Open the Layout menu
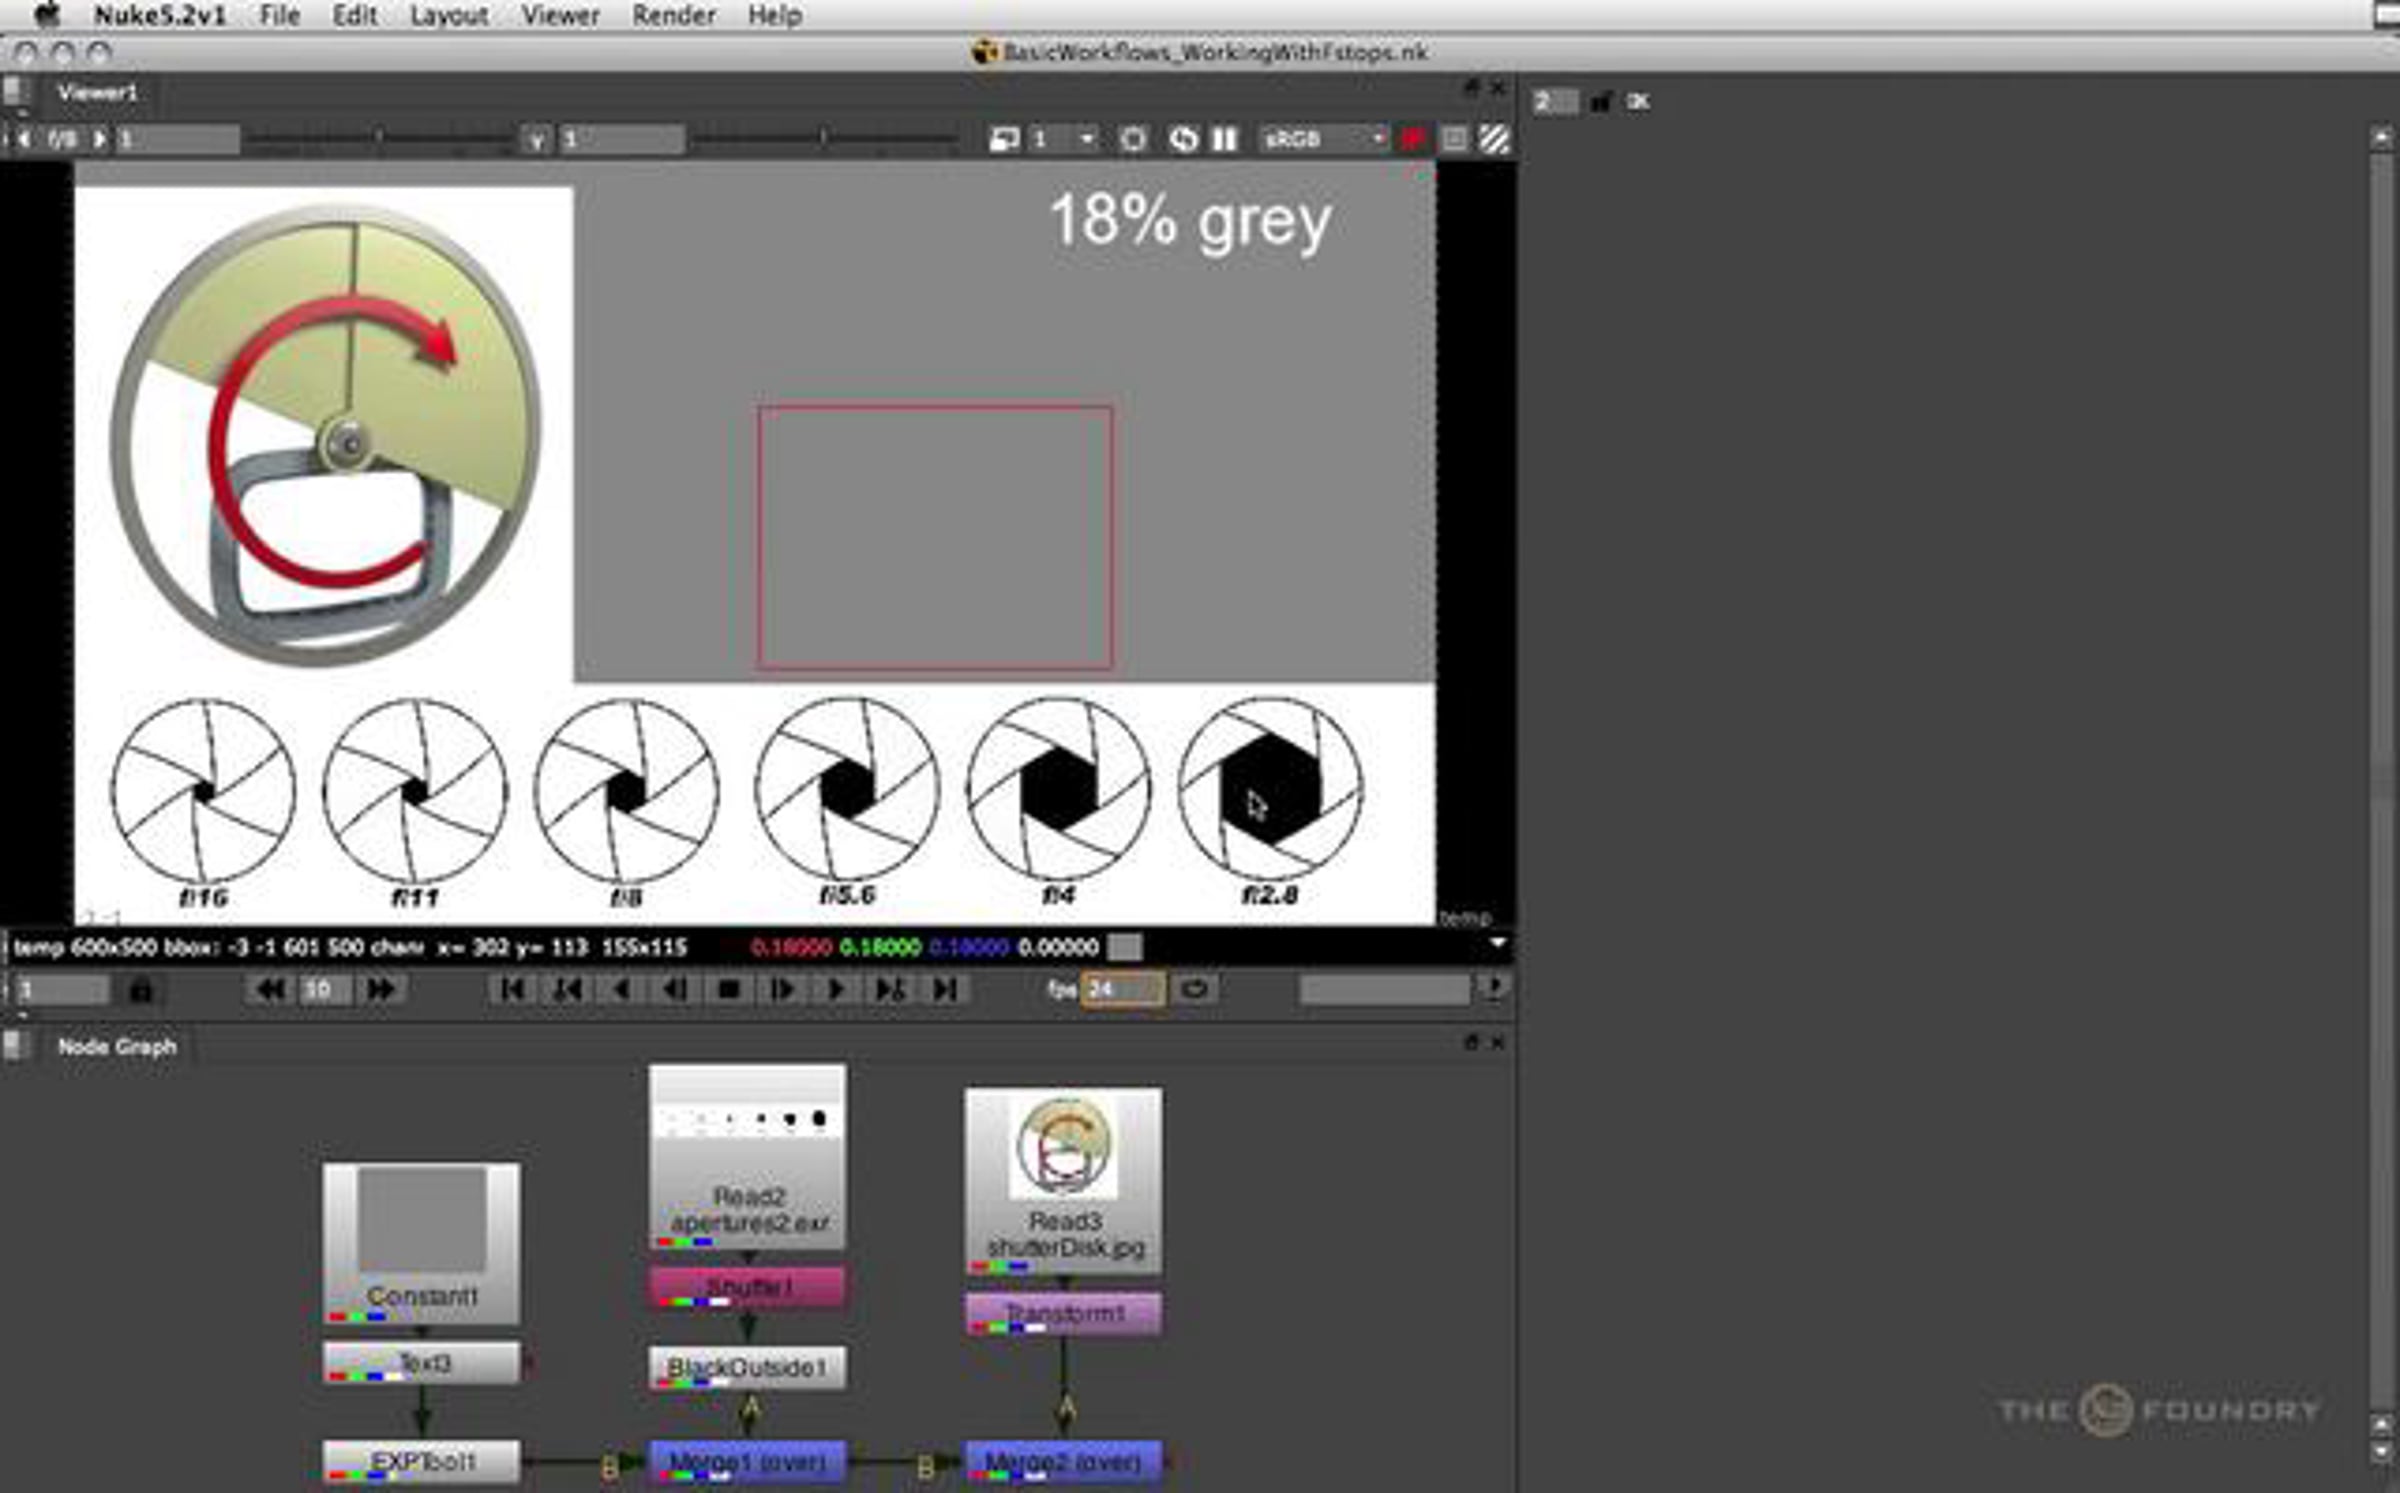Viewport: 2400px width, 1493px height. pos(449,15)
